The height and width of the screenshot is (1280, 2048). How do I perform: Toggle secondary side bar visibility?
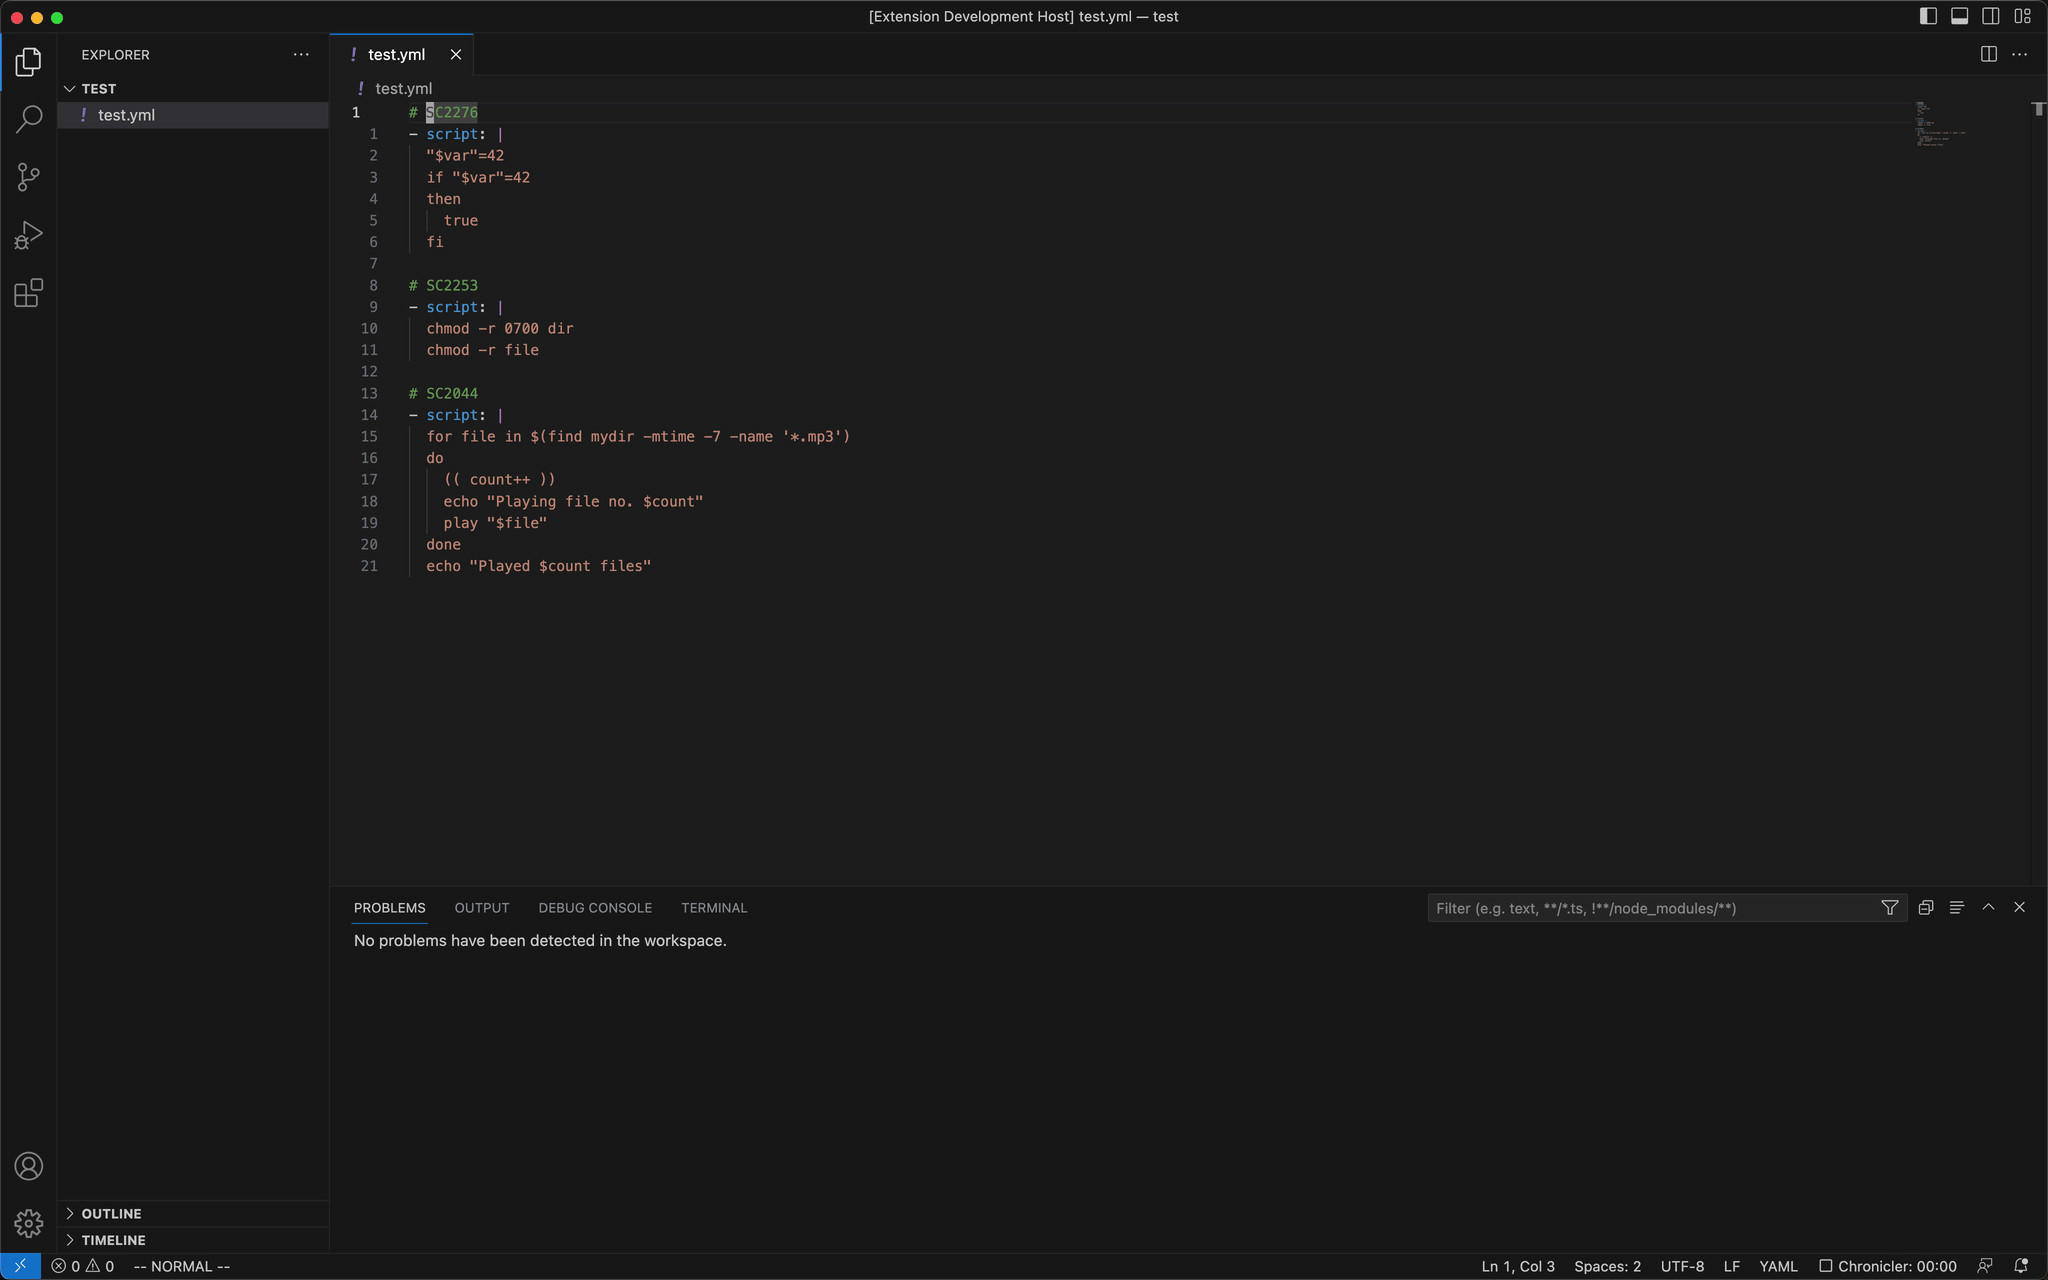pos(1990,16)
